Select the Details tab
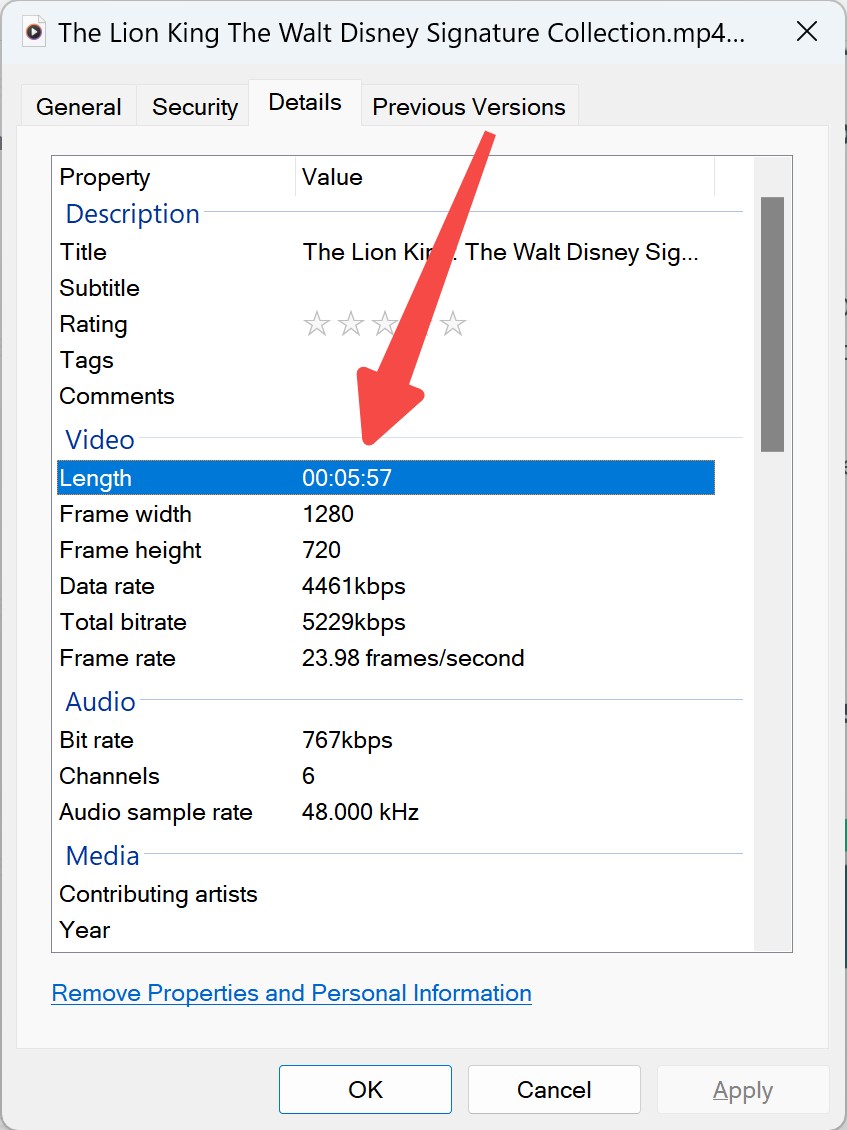The image size is (847, 1130). coord(305,102)
